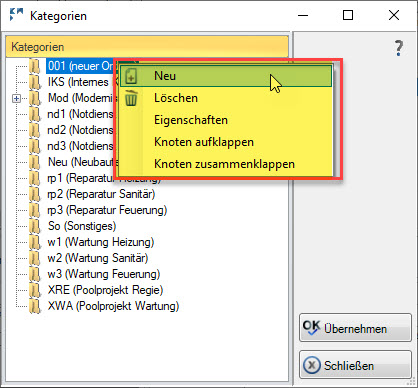The width and height of the screenshot is (418, 388).
Task: Choose Knoten zusammenklappen from context menu
Action: coord(224,164)
